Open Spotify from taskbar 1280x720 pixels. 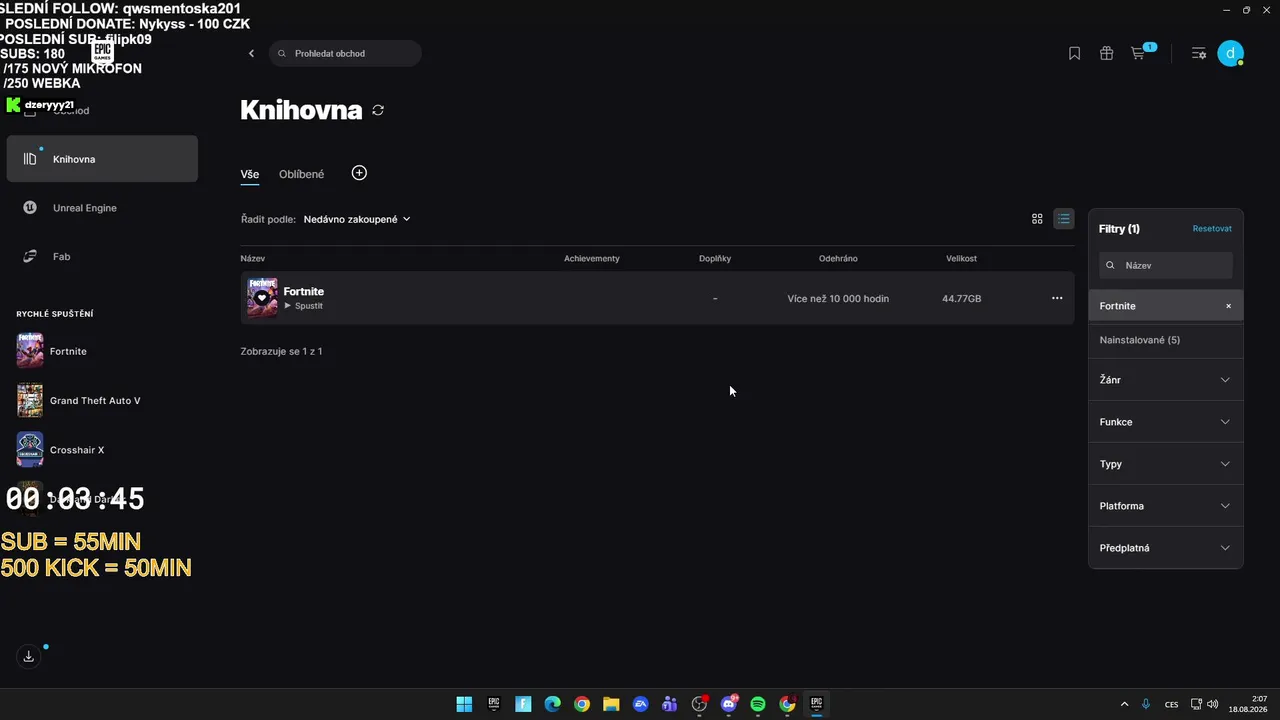(758, 704)
